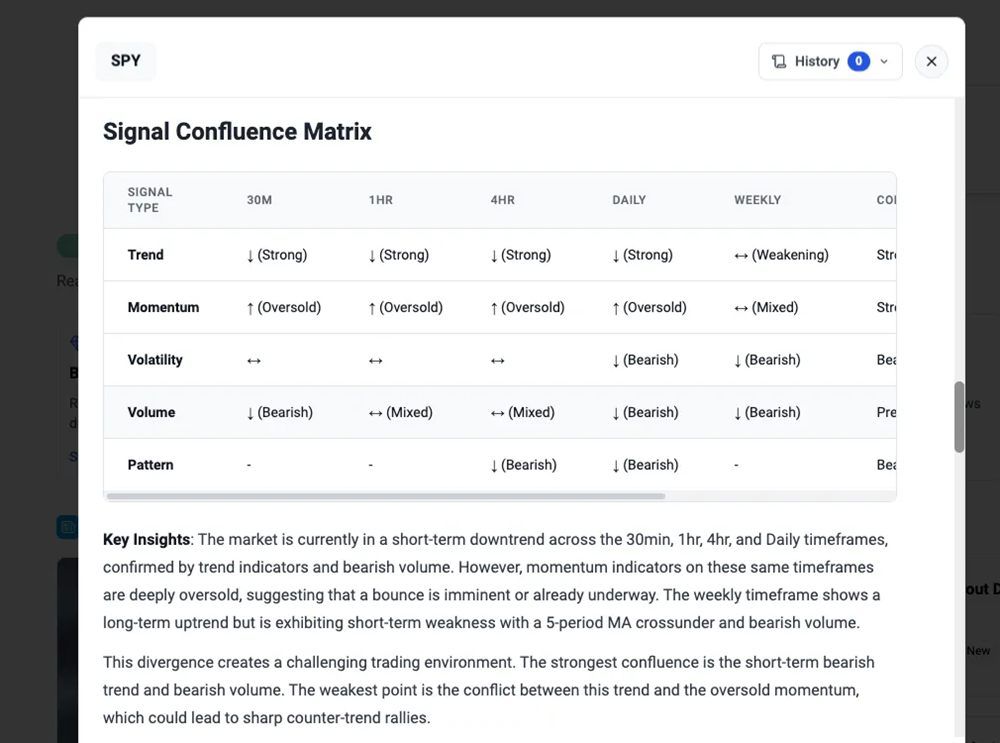The height and width of the screenshot is (743, 1000).
Task: Click the down arrow in Volatility Weekly cell
Action: point(739,361)
